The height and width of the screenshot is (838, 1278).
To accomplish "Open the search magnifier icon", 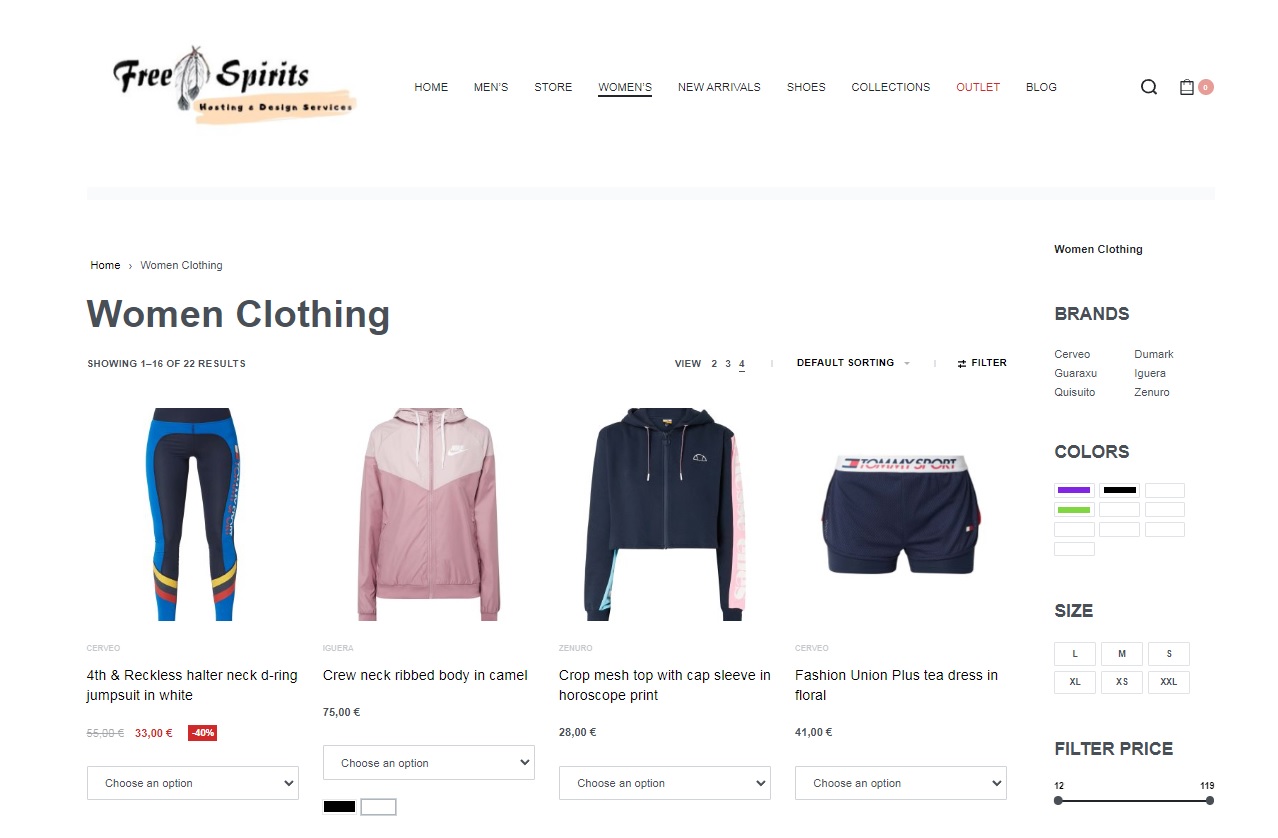I will click(x=1149, y=87).
